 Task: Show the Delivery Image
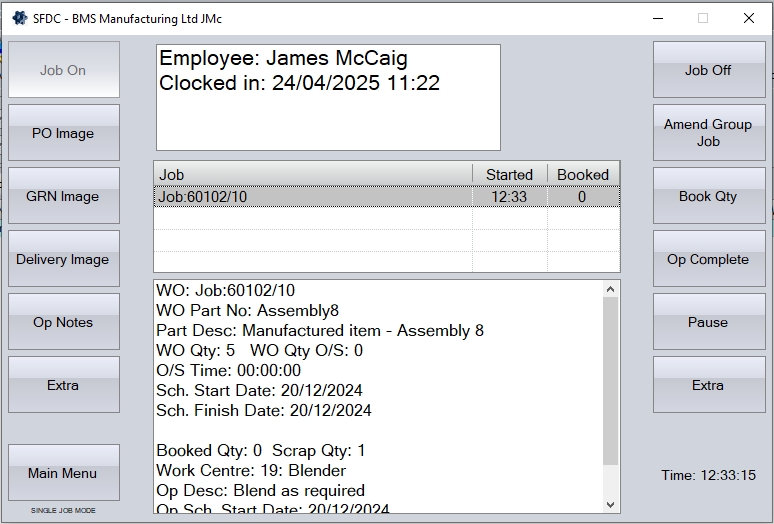pyautogui.click(x=63, y=259)
